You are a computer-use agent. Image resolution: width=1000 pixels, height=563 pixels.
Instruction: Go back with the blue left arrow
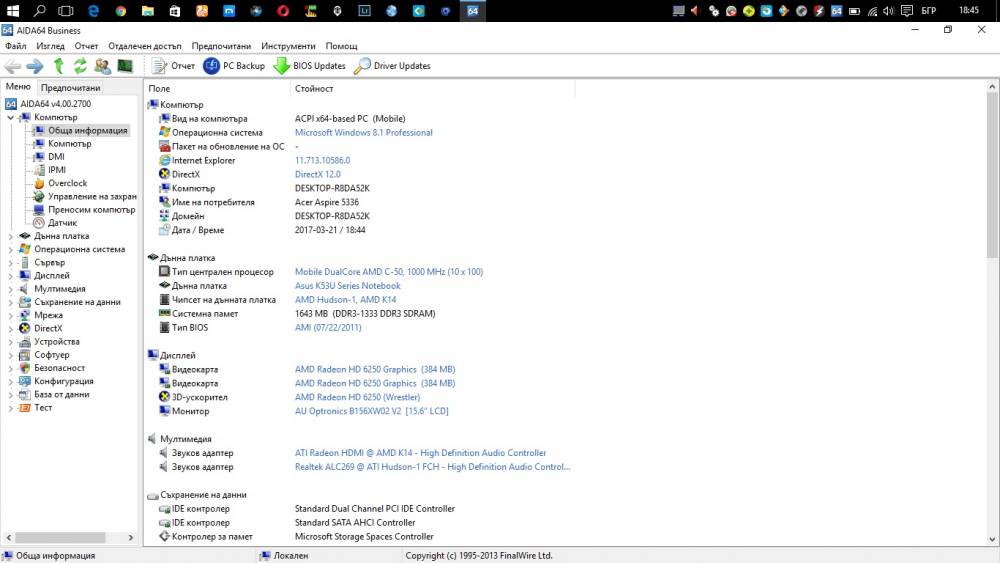[x=13, y=66]
